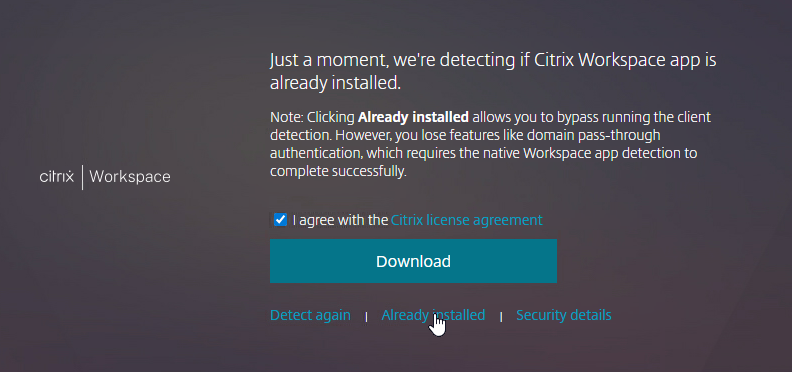Toggle agreement with the Citrix license

pyautogui.click(x=280, y=220)
